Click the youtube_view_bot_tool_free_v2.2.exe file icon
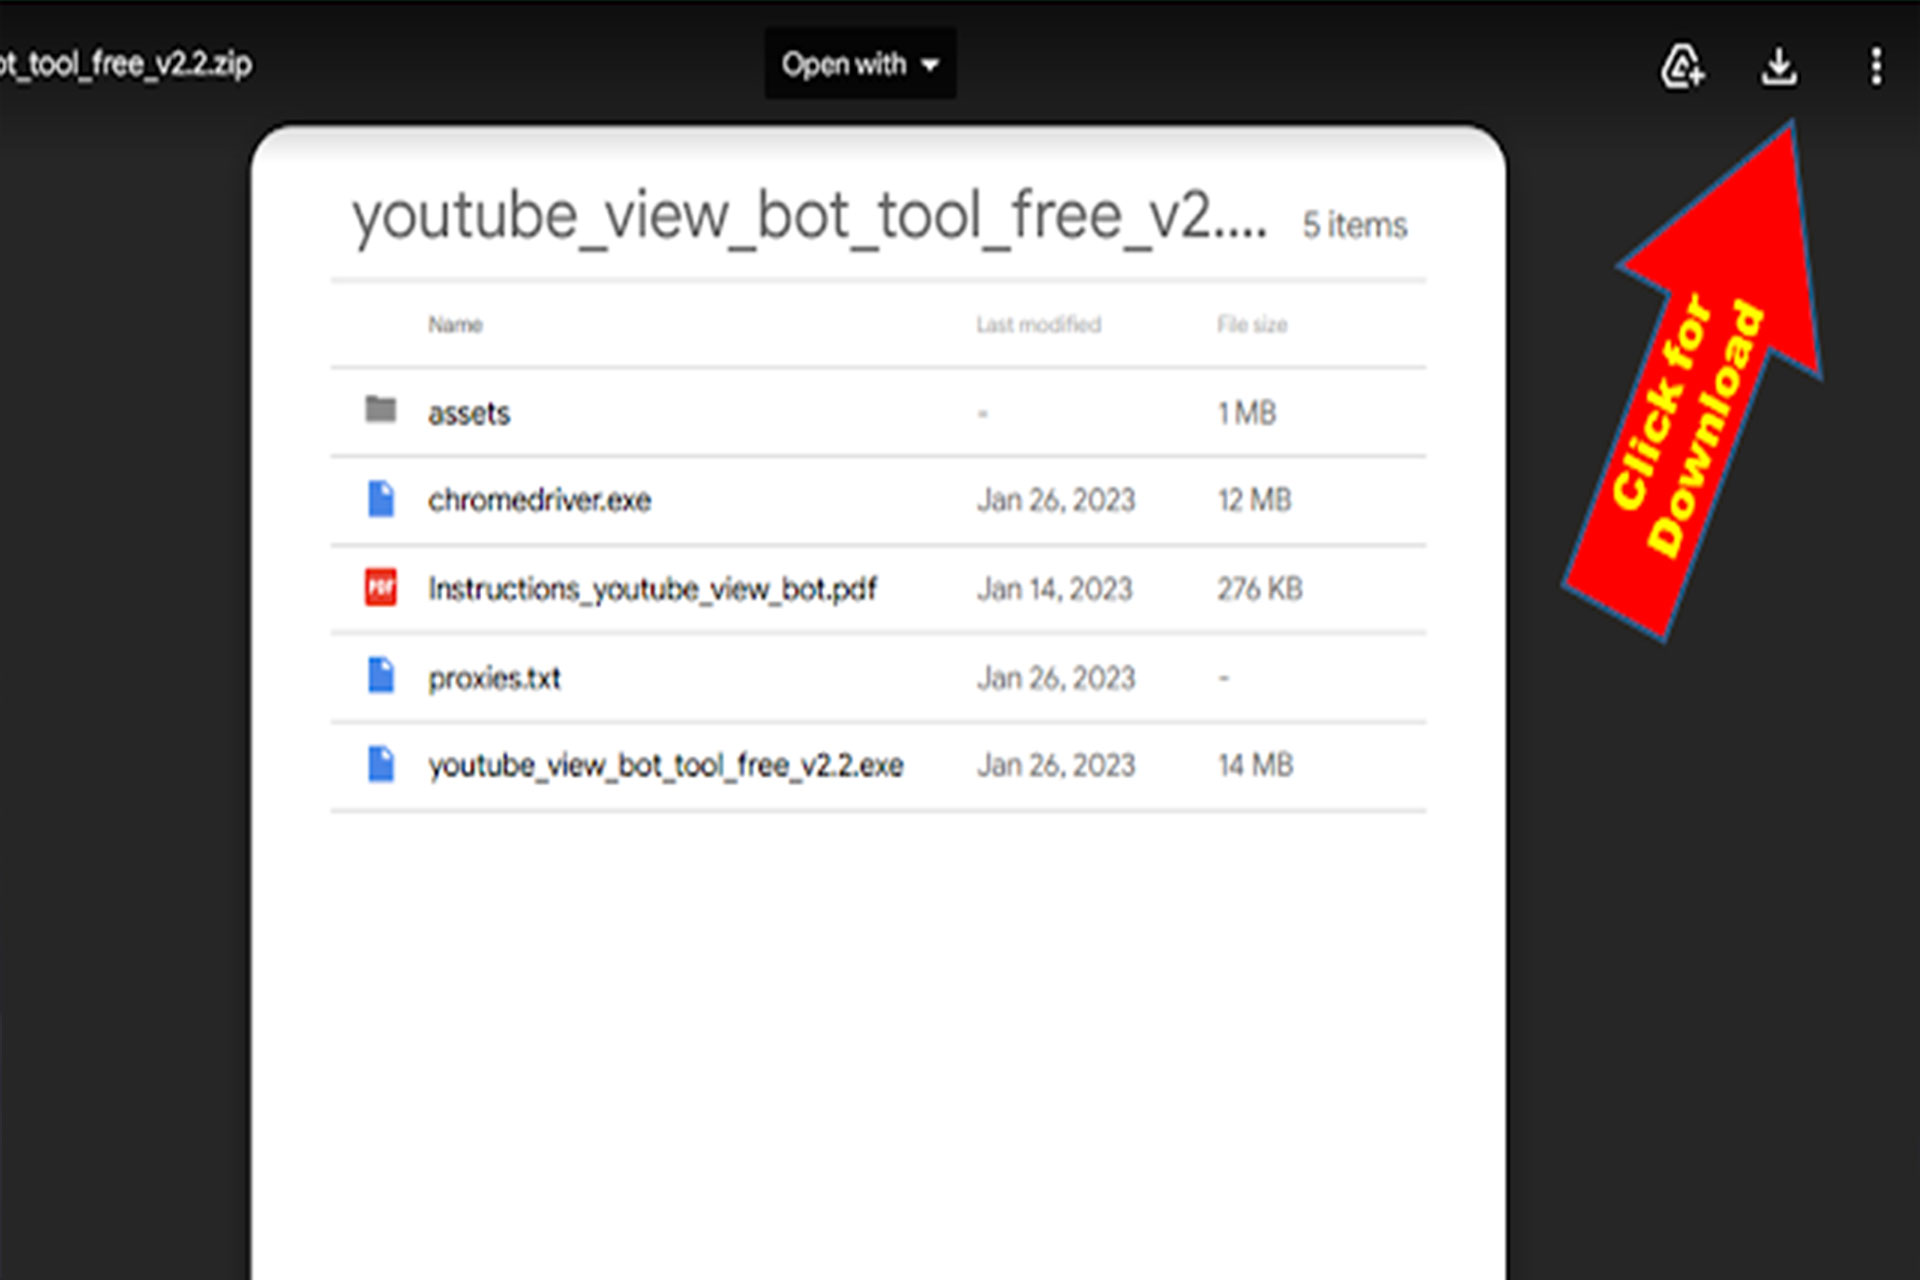Screen dimensions: 1920x1280 381,764
